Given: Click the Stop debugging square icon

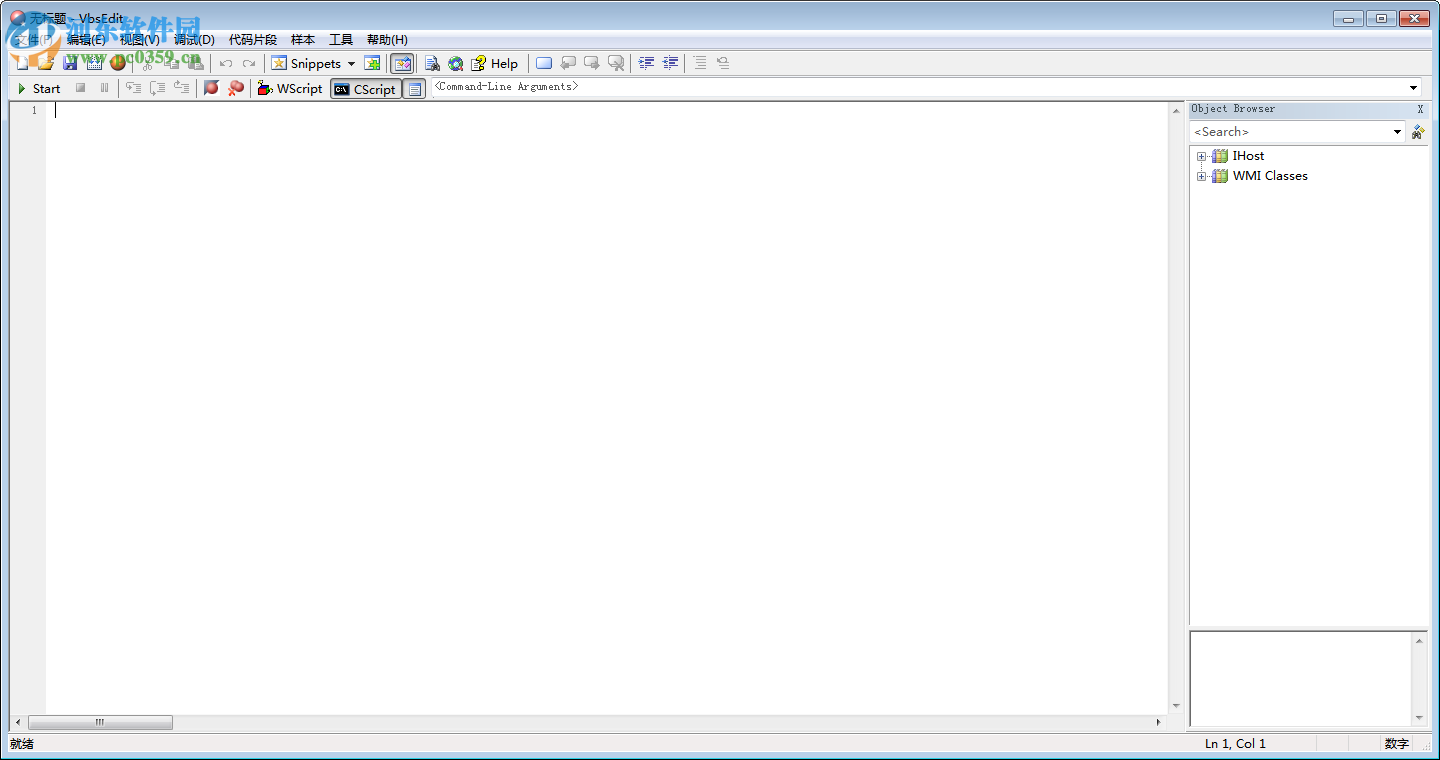Looking at the screenshot, I should click(x=81, y=88).
